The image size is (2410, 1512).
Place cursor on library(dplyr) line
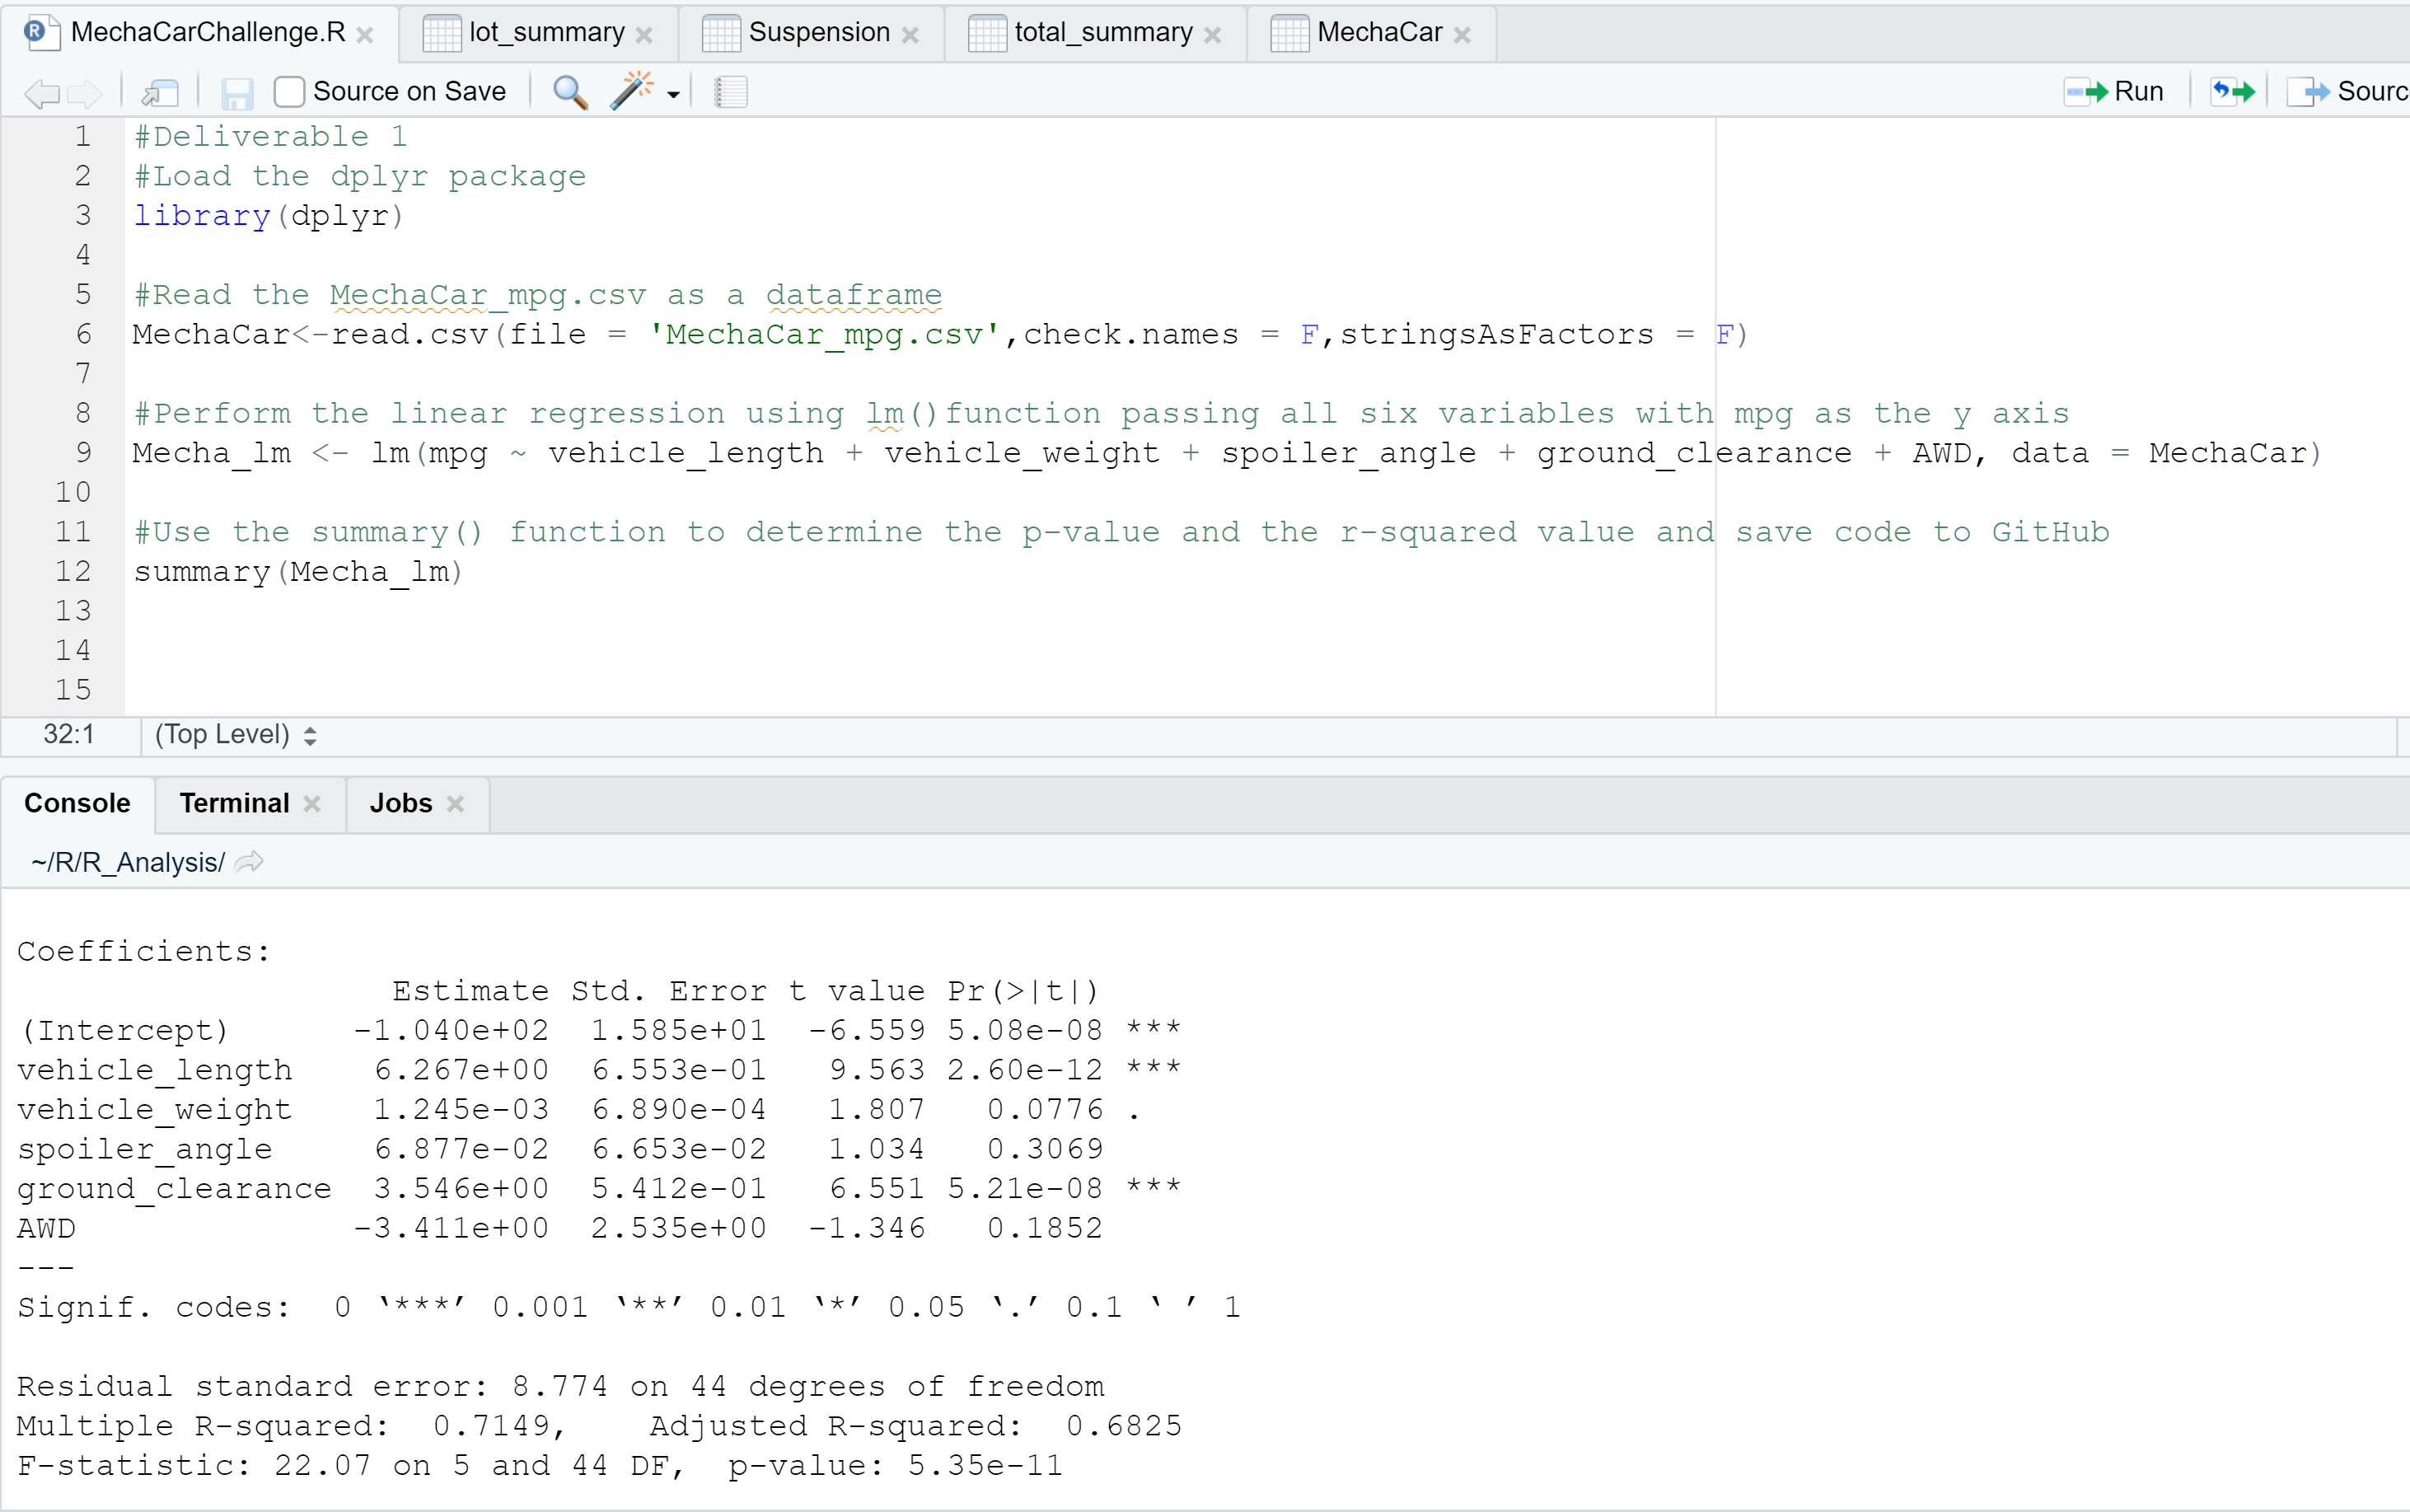(269, 216)
